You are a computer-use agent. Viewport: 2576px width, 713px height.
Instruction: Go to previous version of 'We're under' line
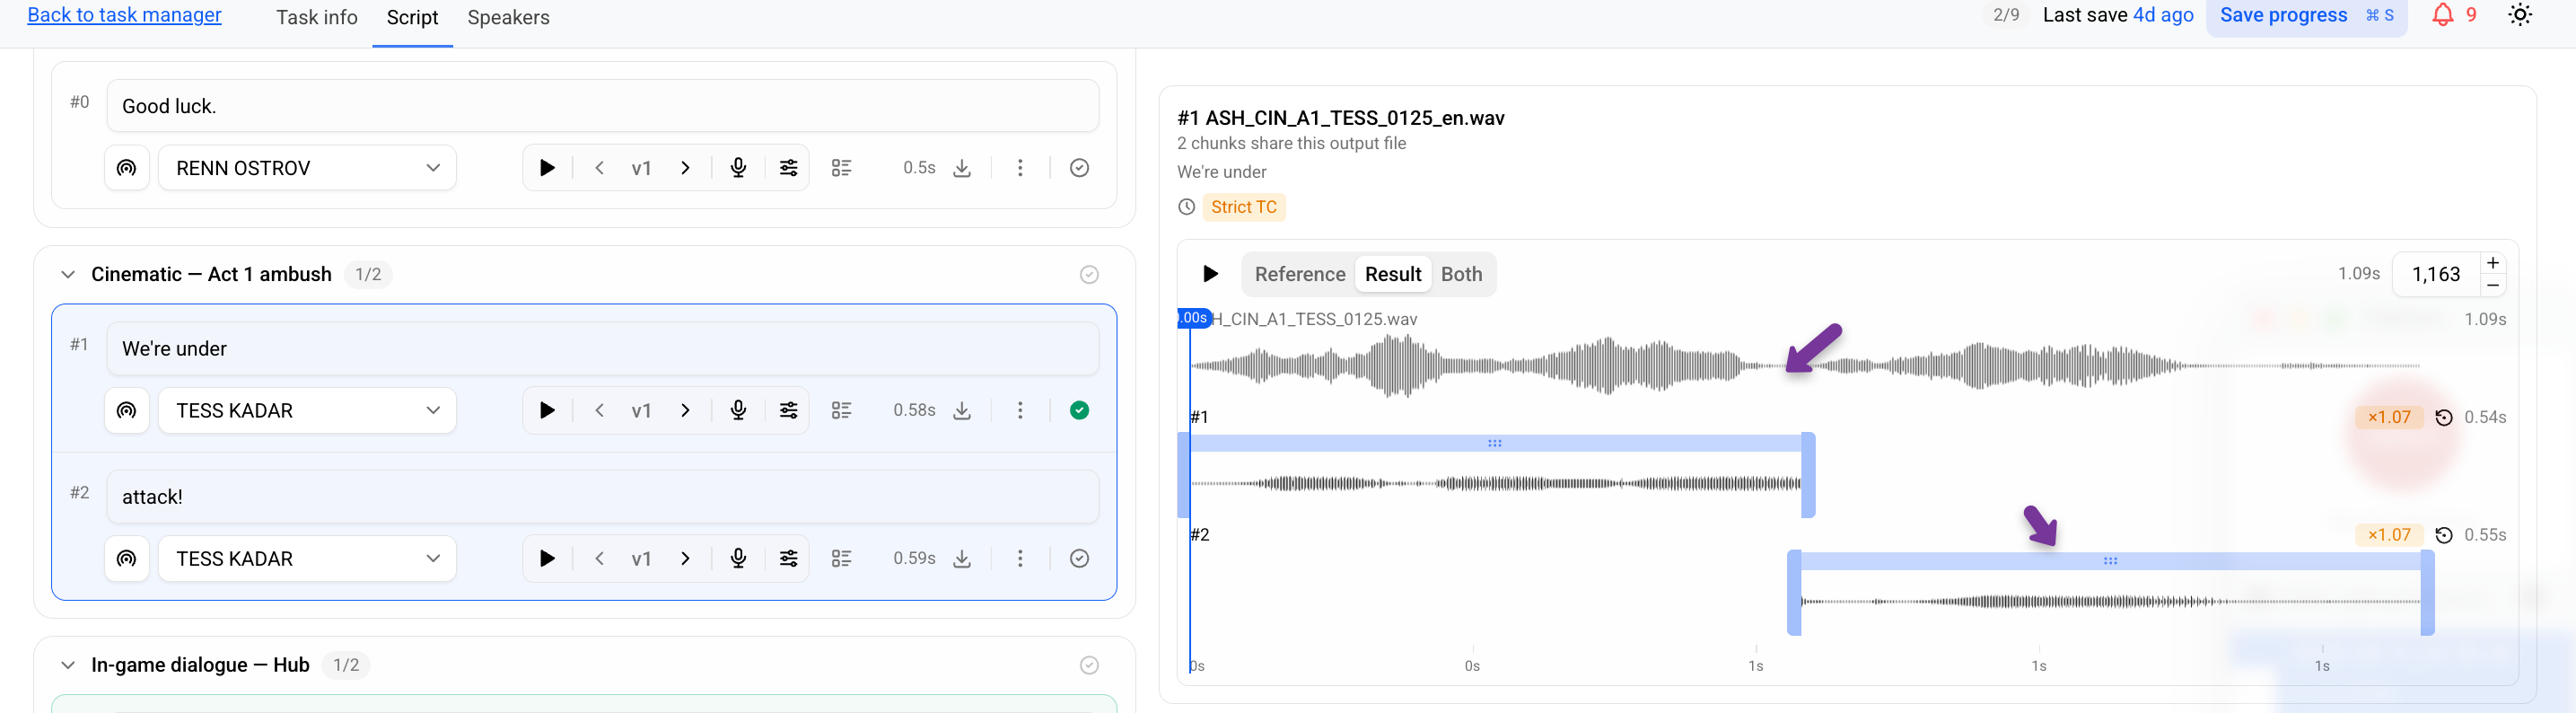coord(599,410)
